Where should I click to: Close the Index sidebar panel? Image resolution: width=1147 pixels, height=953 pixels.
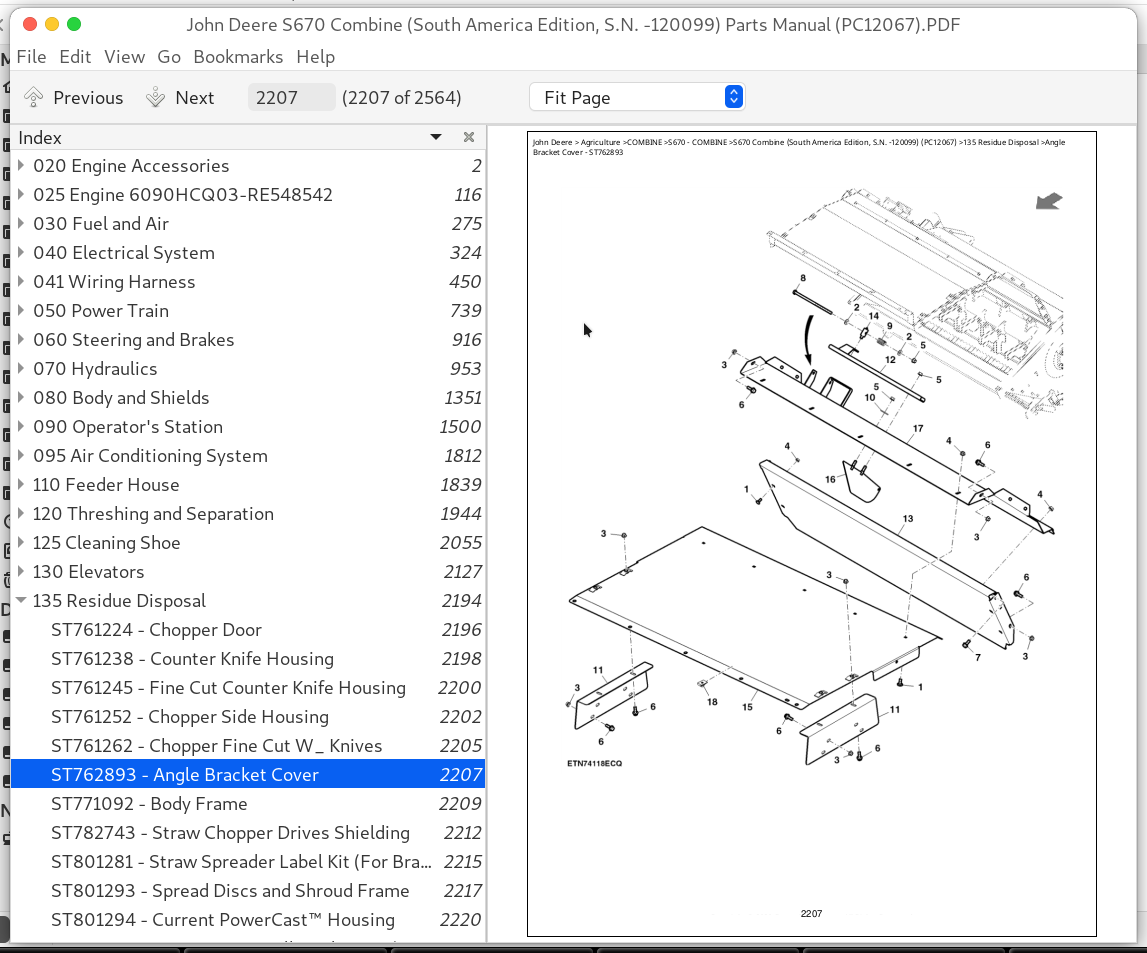pyautogui.click(x=468, y=137)
